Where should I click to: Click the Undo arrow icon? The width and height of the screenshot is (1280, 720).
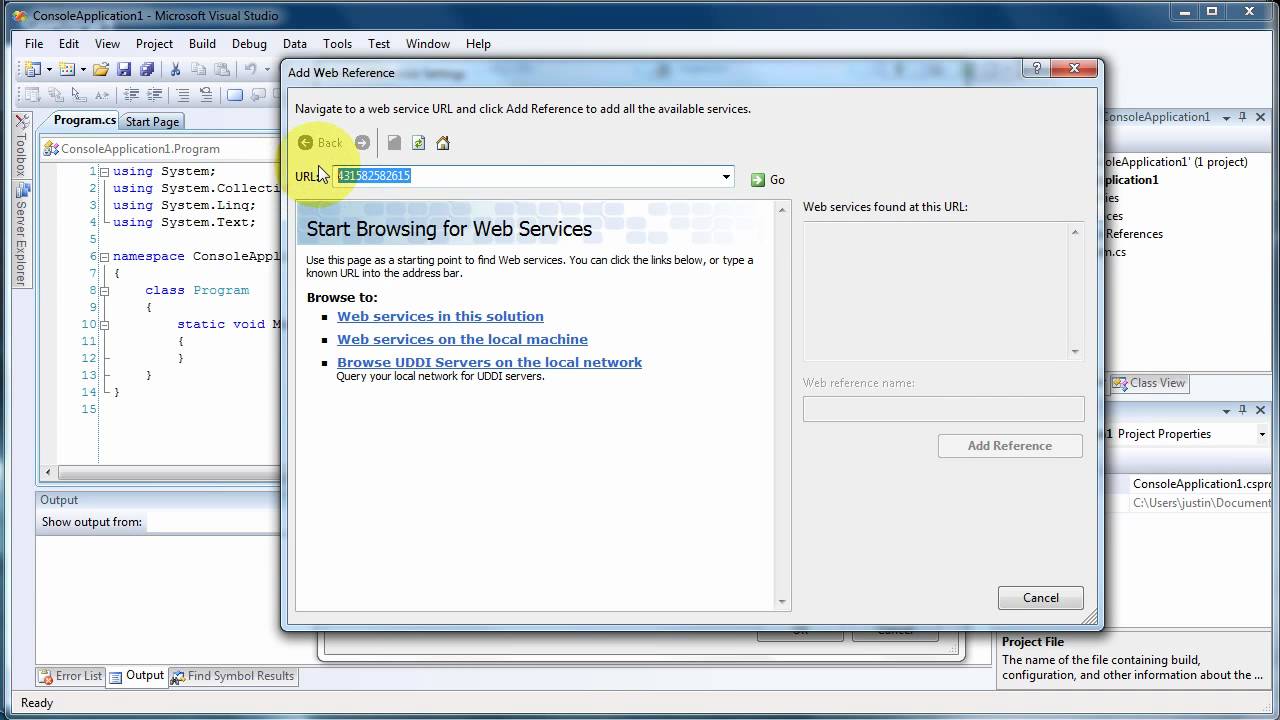coord(251,69)
